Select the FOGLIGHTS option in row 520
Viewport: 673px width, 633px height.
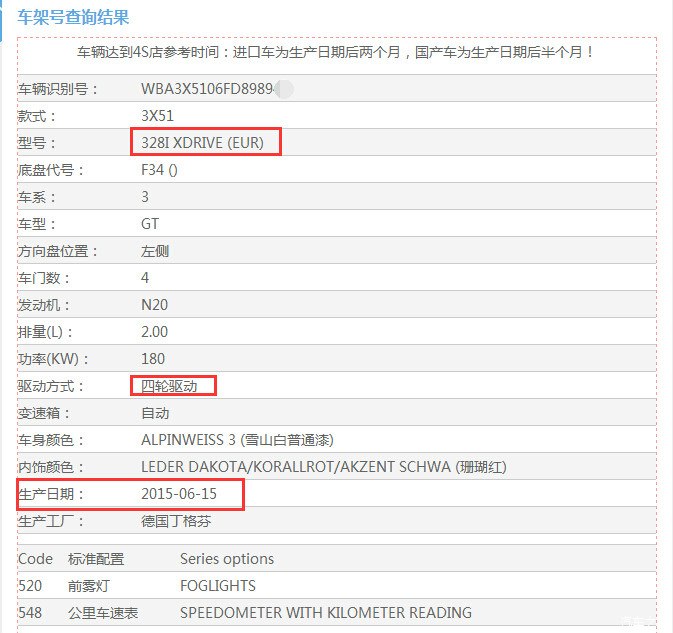(x=217, y=586)
